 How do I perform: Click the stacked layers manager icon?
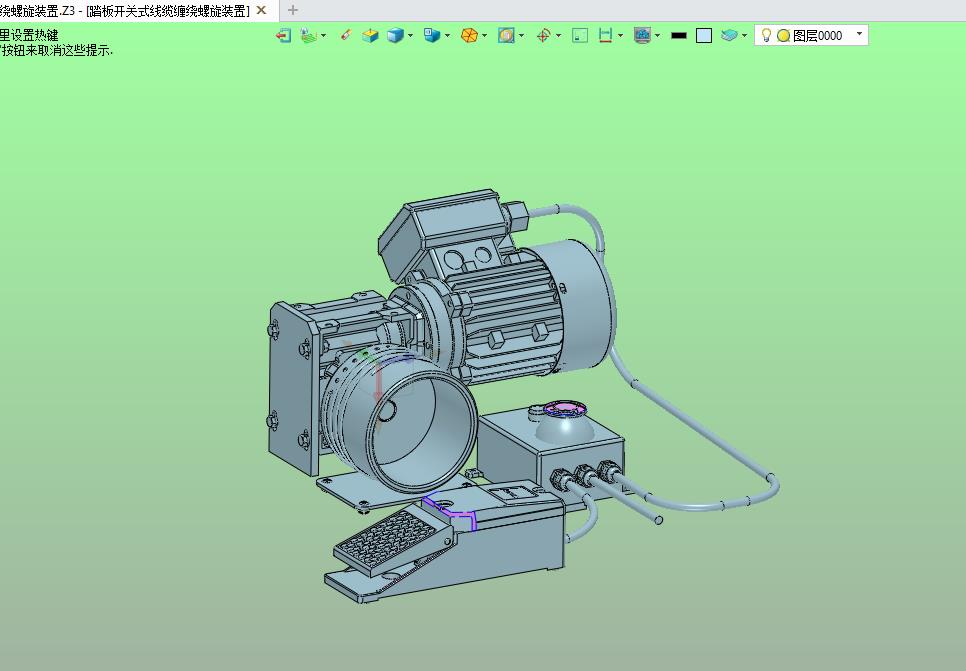(x=729, y=36)
